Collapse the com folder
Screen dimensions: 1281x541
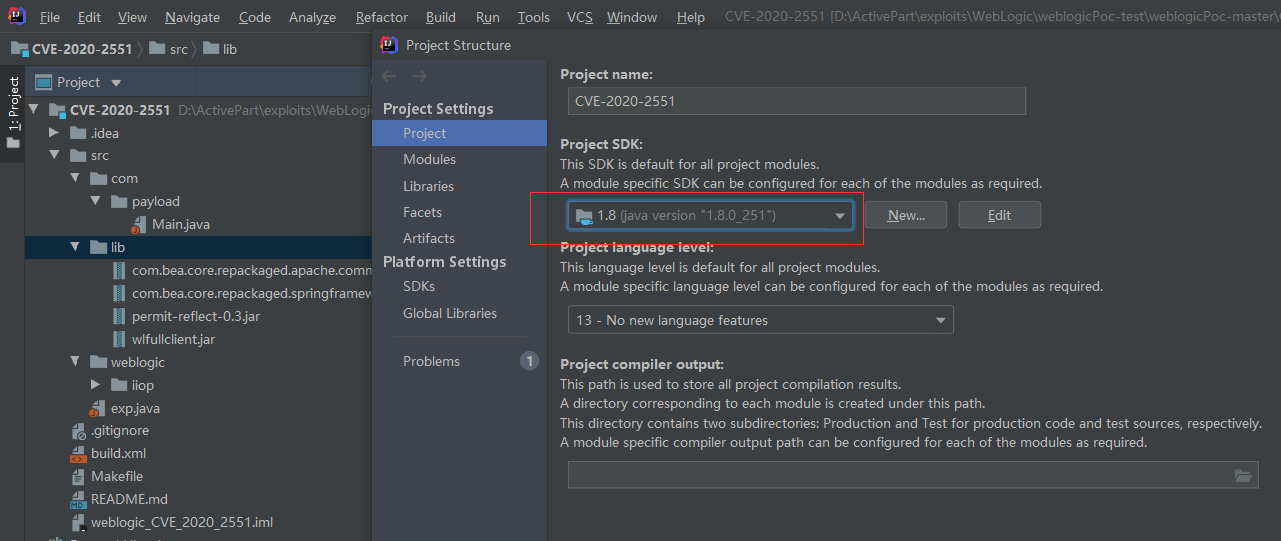tap(74, 179)
